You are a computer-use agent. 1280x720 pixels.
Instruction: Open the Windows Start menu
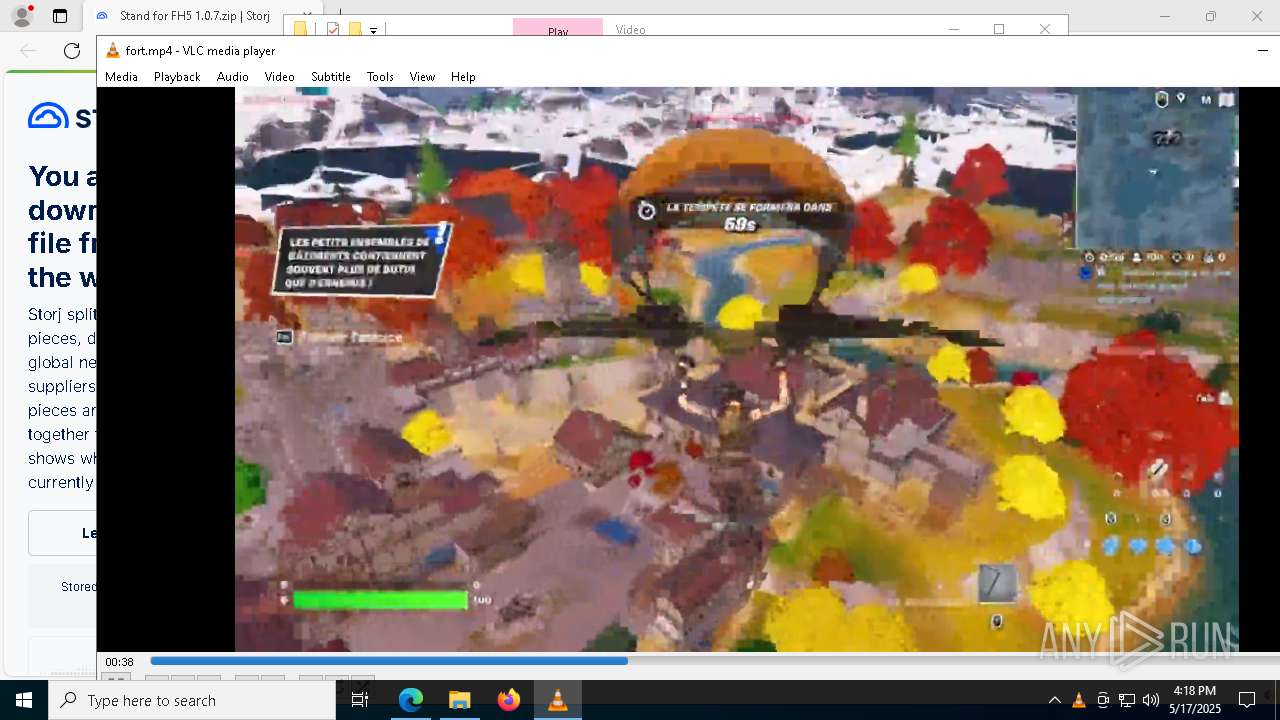point(24,700)
